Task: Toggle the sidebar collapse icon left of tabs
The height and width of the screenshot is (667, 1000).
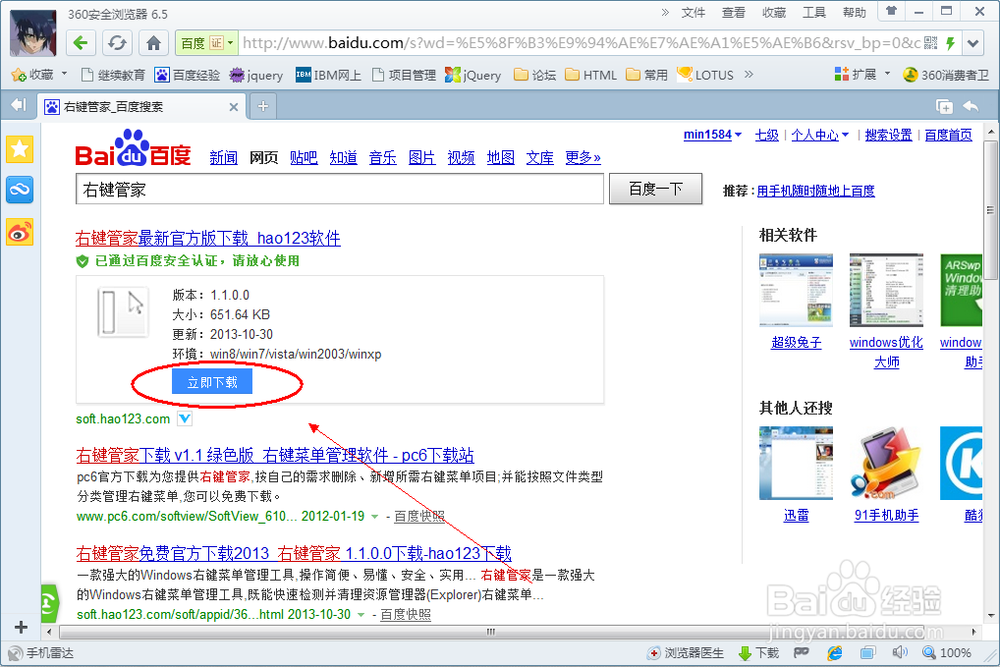Action: click(18, 105)
